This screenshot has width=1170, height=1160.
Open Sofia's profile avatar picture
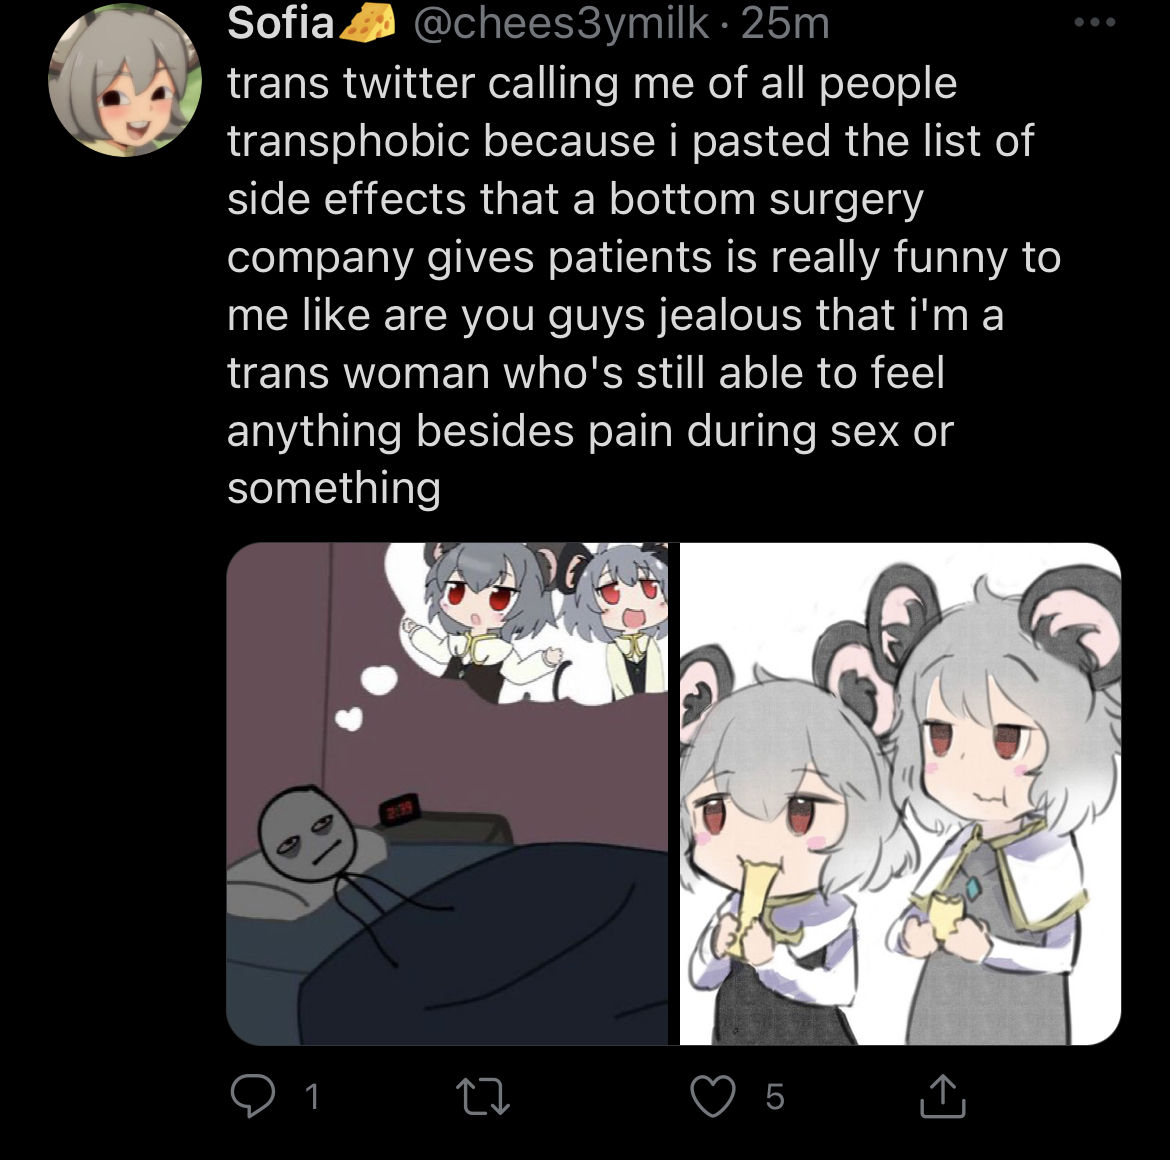(125, 80)
